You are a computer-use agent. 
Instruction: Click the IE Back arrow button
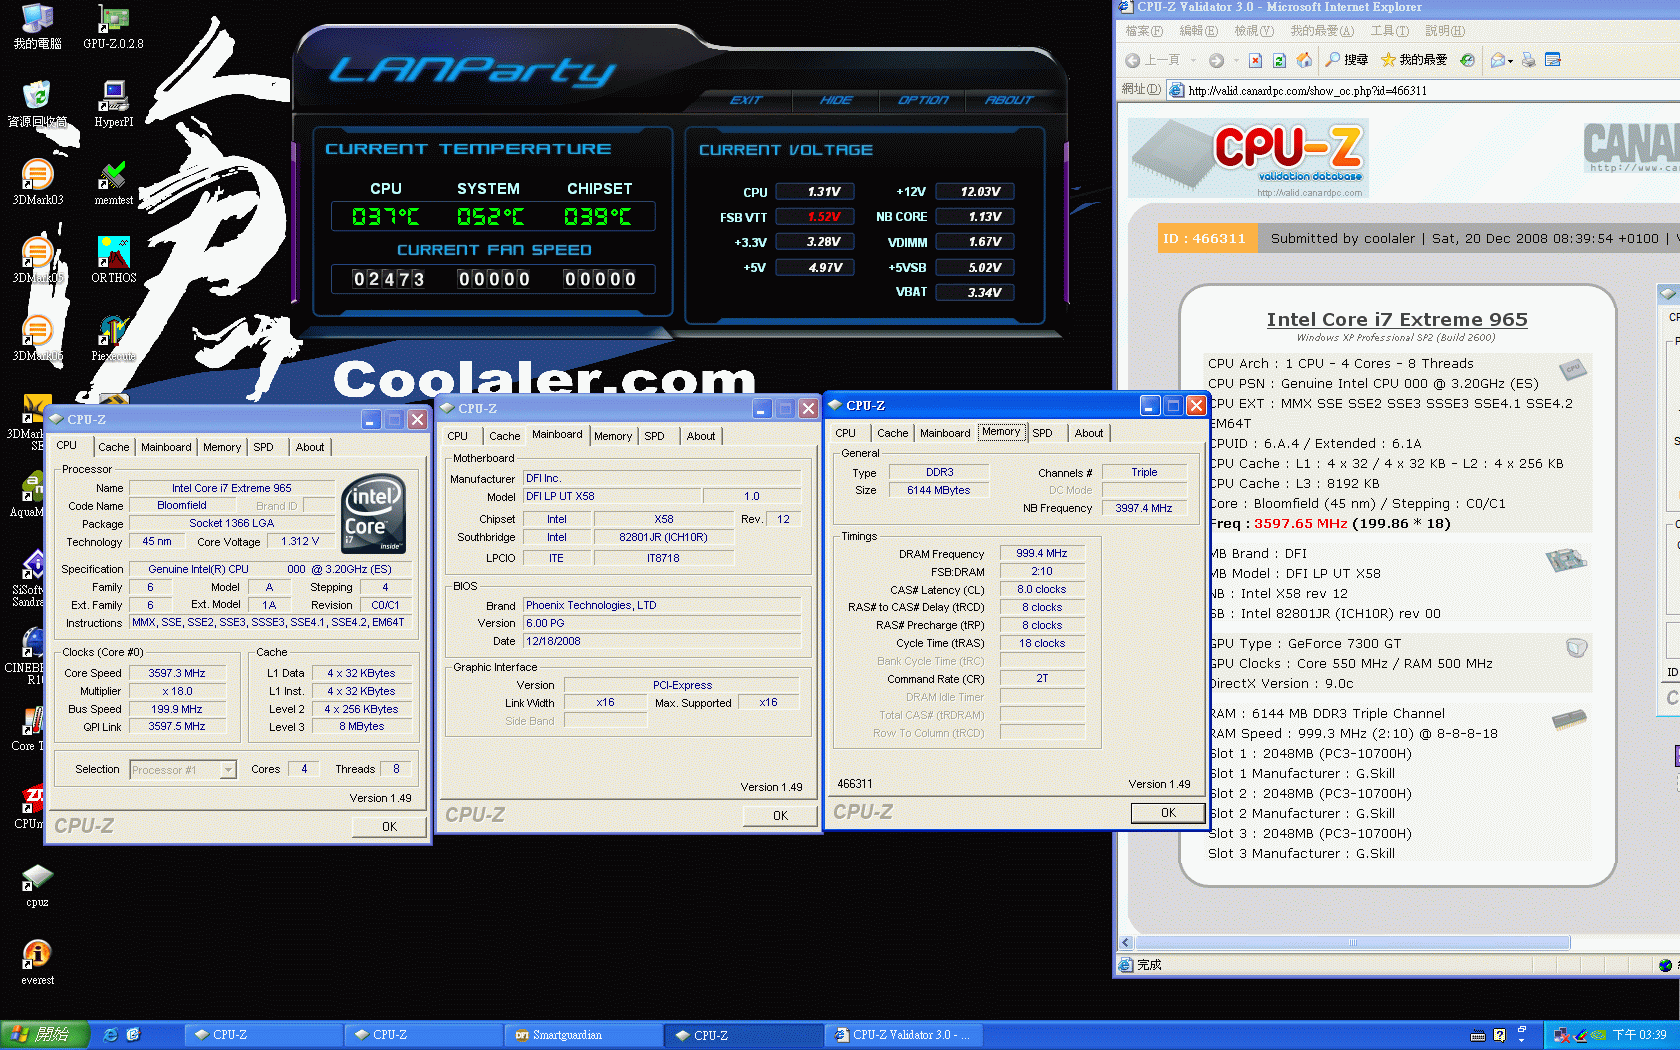pos(1133,60)
